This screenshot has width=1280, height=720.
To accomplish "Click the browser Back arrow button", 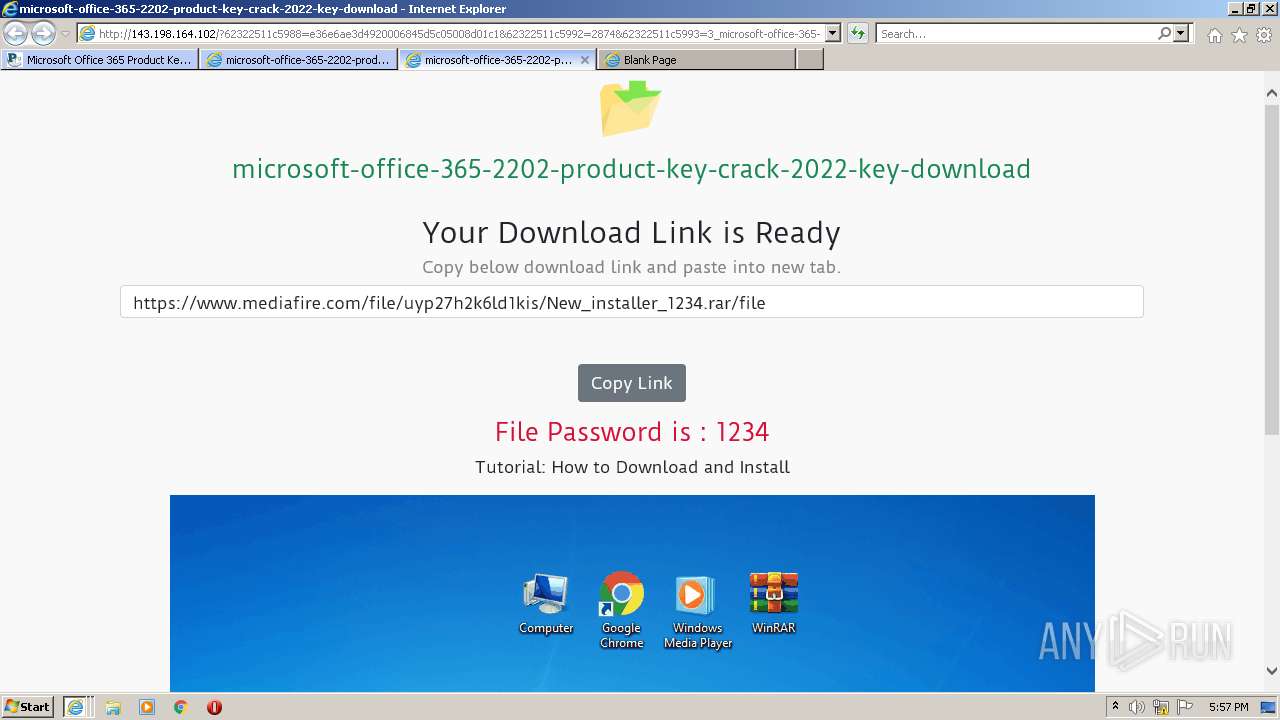I will point(16,33).
